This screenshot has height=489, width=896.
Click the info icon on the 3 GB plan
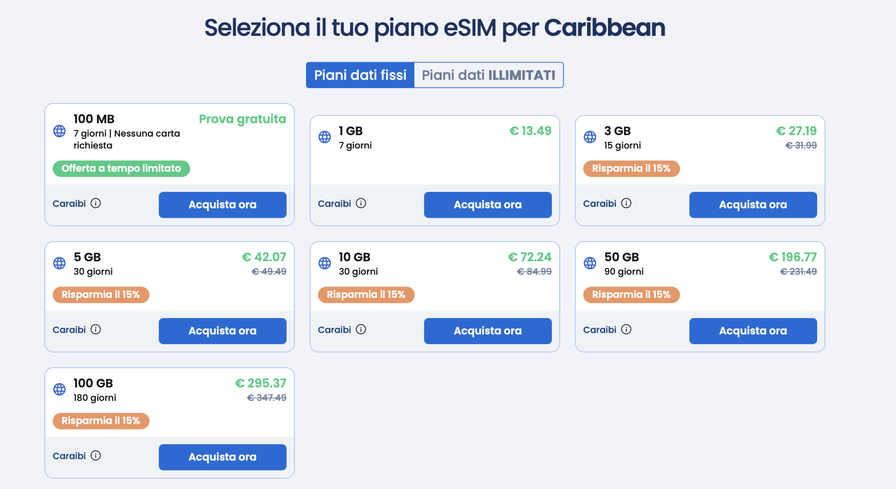626,203
